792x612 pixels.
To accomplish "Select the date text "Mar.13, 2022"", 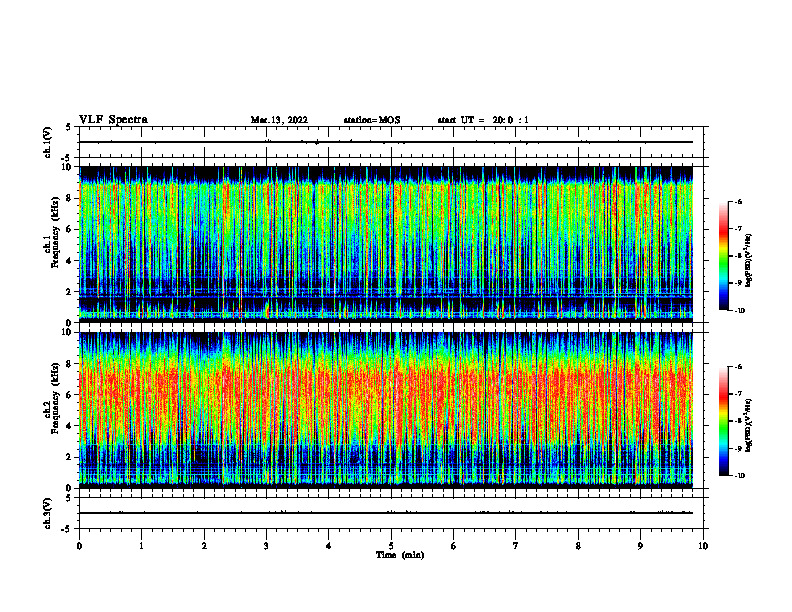I will coord(279,120).
